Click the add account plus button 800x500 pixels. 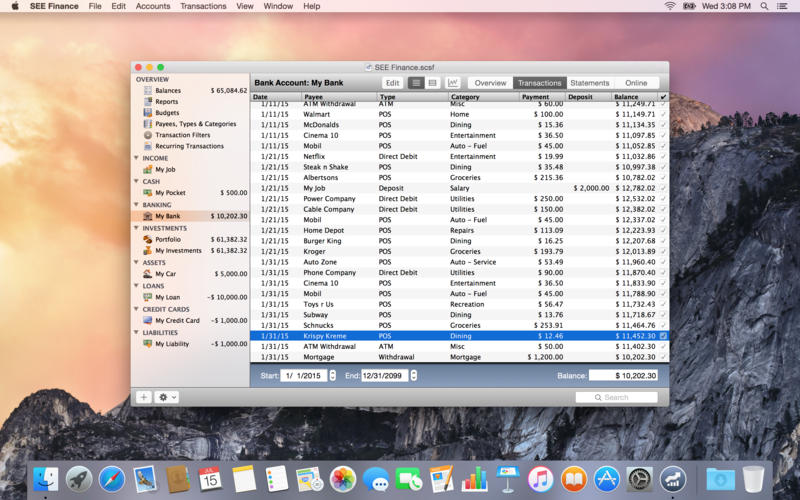144,397
